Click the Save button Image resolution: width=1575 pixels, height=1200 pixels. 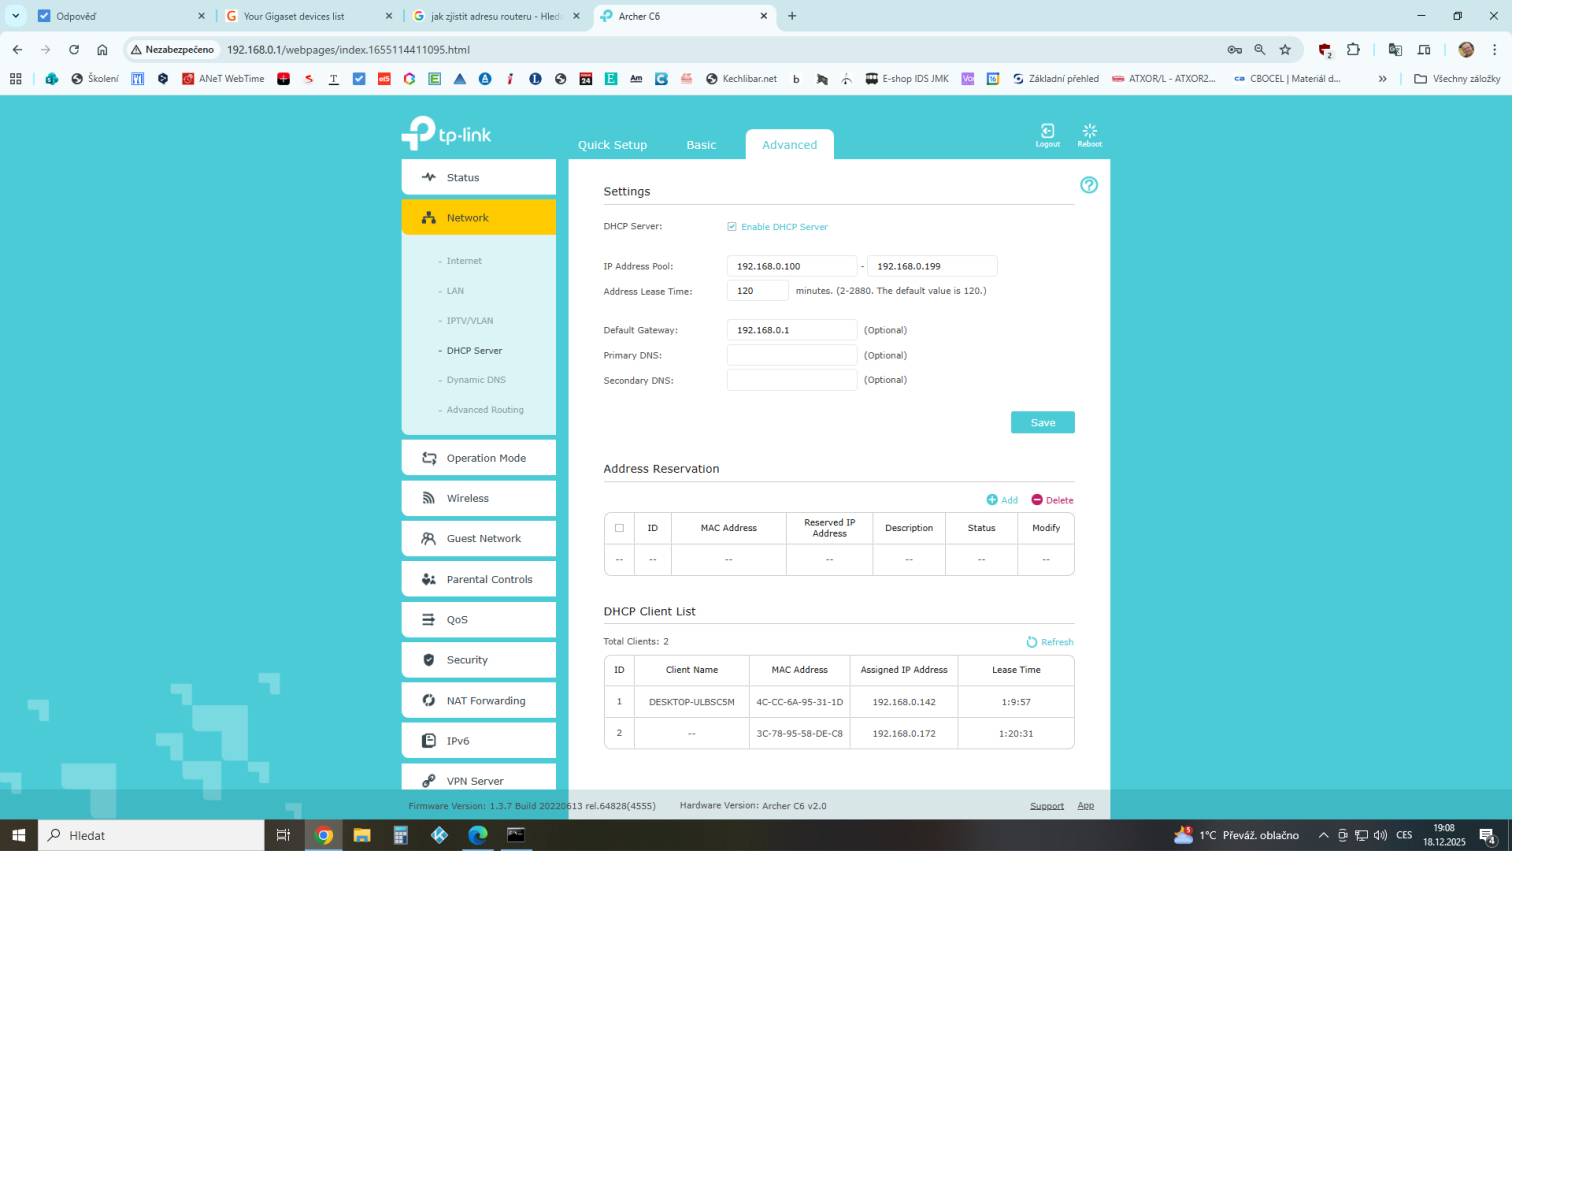pos(1042,423)
